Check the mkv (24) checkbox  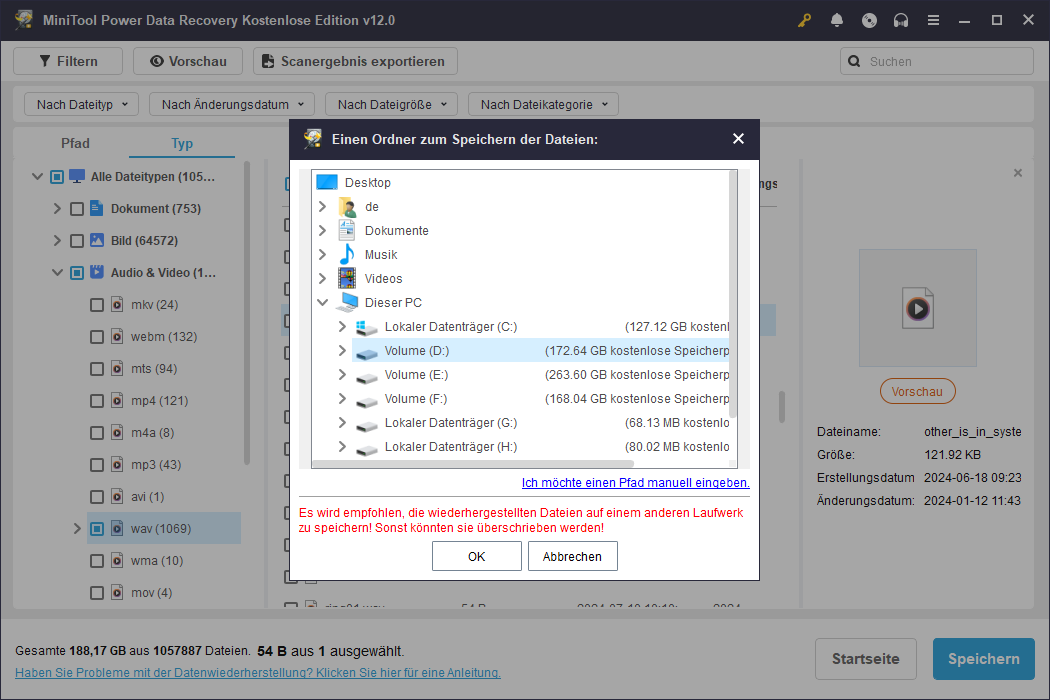[97, 305]
